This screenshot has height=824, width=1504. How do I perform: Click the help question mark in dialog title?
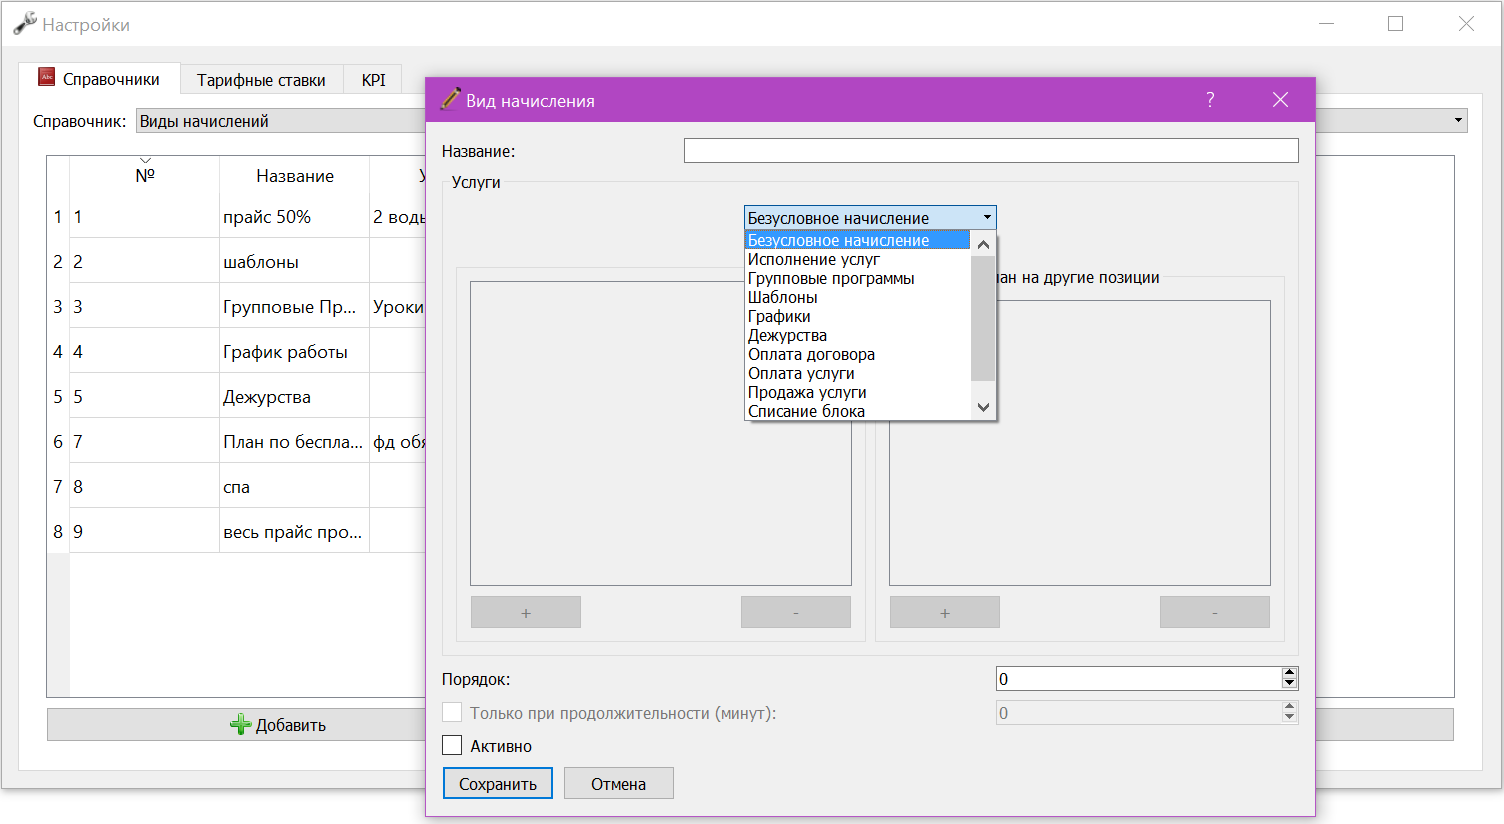point(1210,100)
